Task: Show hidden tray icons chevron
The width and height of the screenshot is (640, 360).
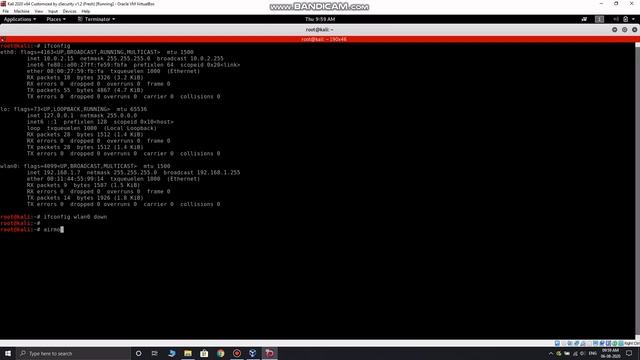Action: 551,353
